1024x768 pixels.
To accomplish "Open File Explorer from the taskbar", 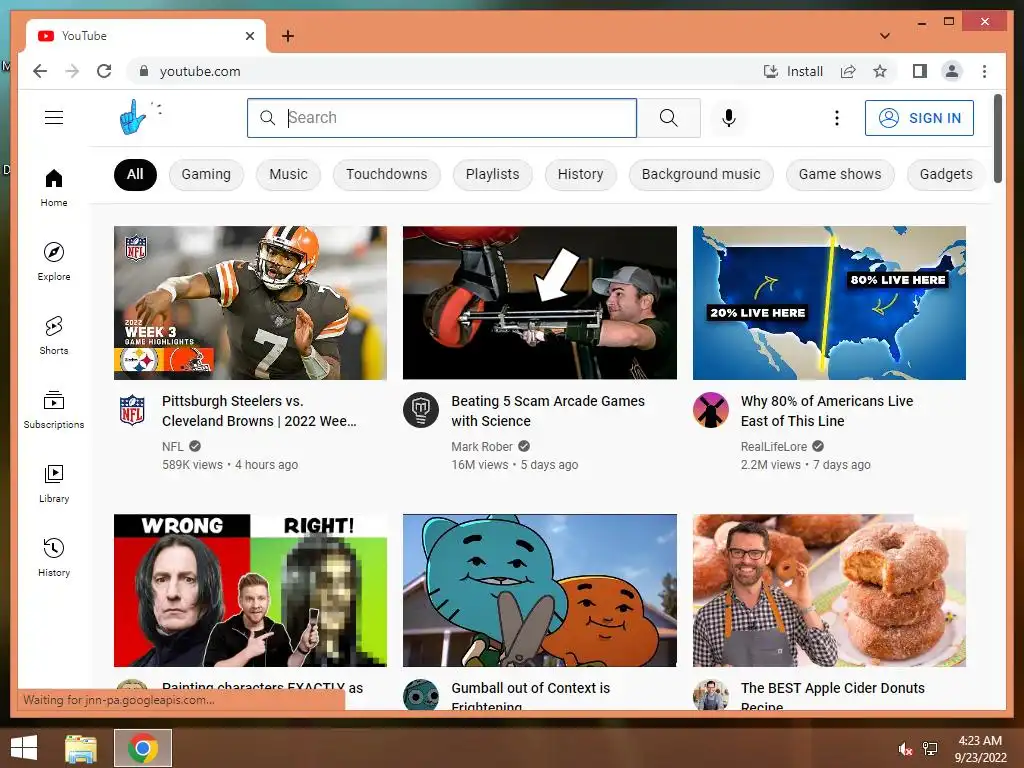I will pos(81,748).
